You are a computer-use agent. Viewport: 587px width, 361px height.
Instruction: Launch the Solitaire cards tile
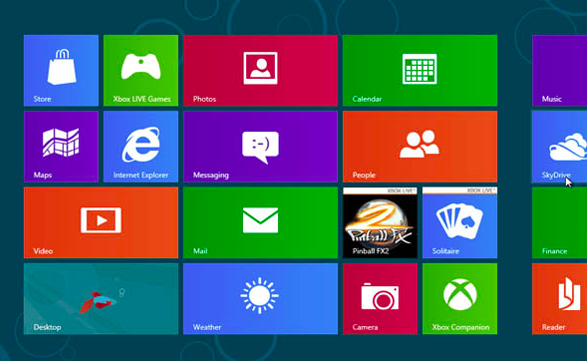(x=460, y=222)
